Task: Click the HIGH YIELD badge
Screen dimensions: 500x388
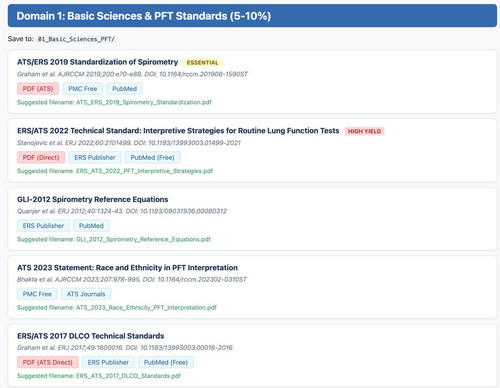Action: click(364, 131)
